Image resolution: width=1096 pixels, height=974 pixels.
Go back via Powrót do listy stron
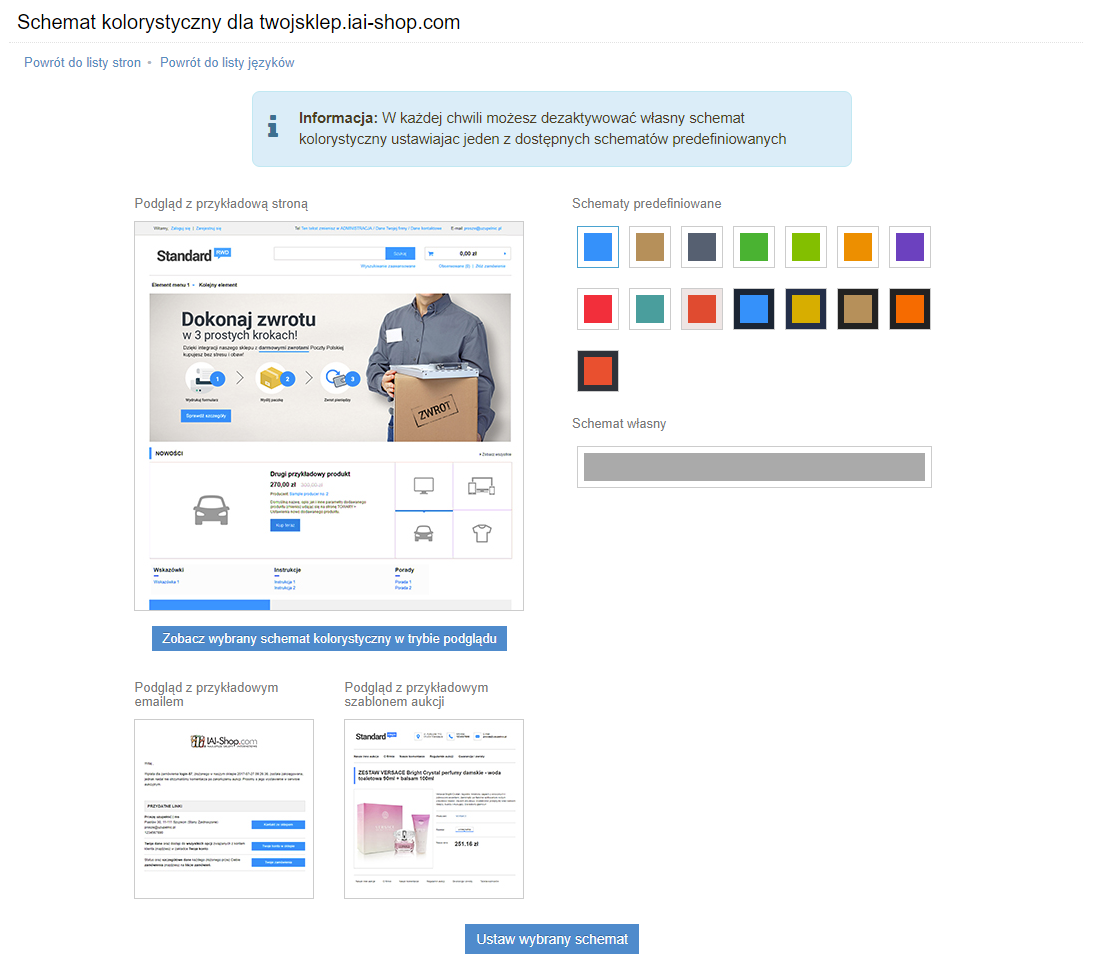point(82,62)
